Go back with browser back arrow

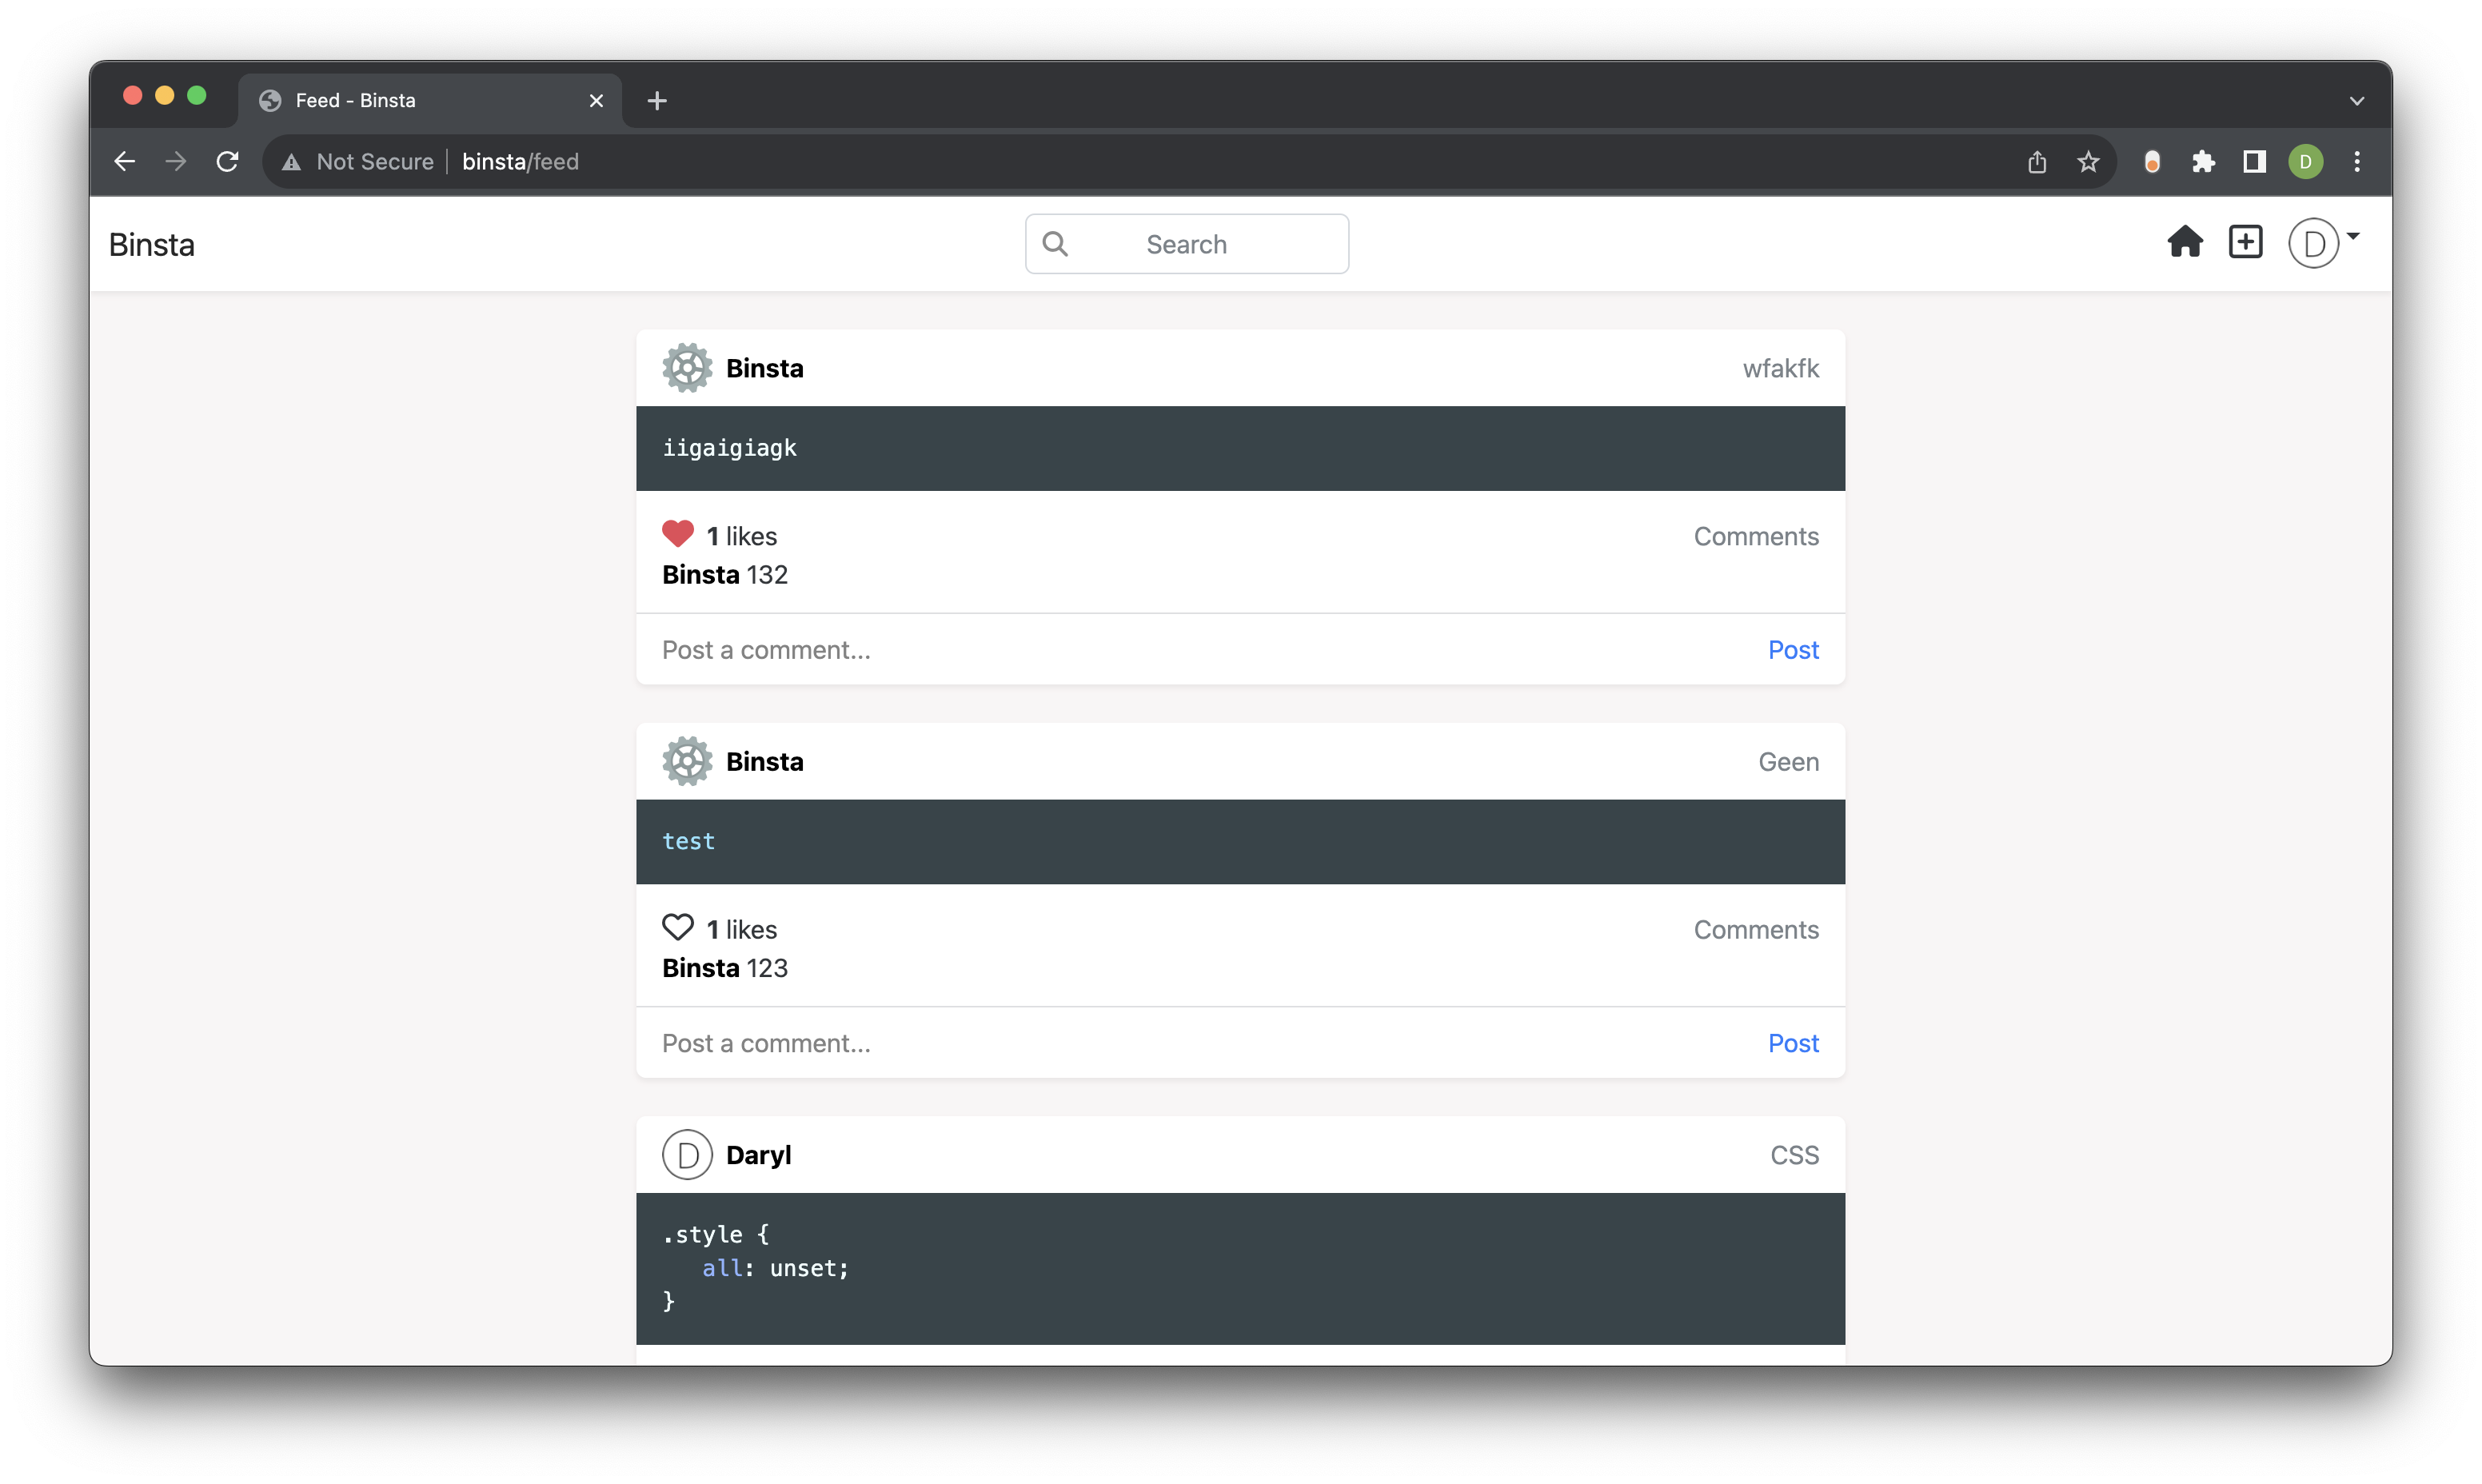point(124,161)
